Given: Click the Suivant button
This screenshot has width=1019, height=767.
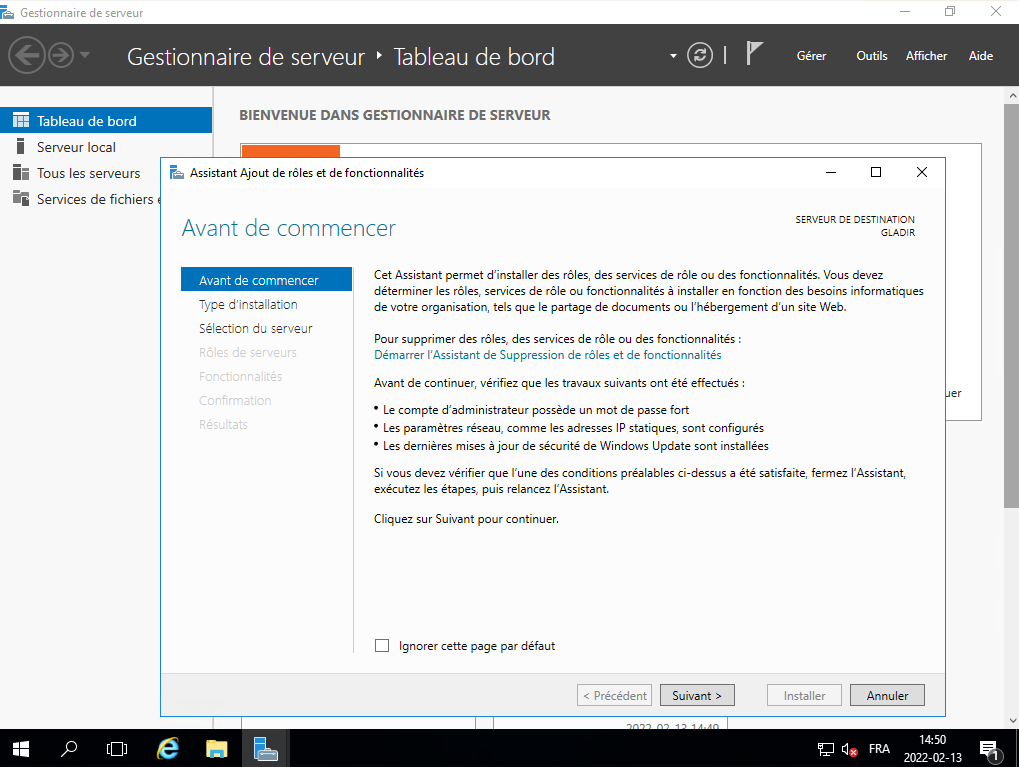Looking at the screenshot, I should 697,695.
